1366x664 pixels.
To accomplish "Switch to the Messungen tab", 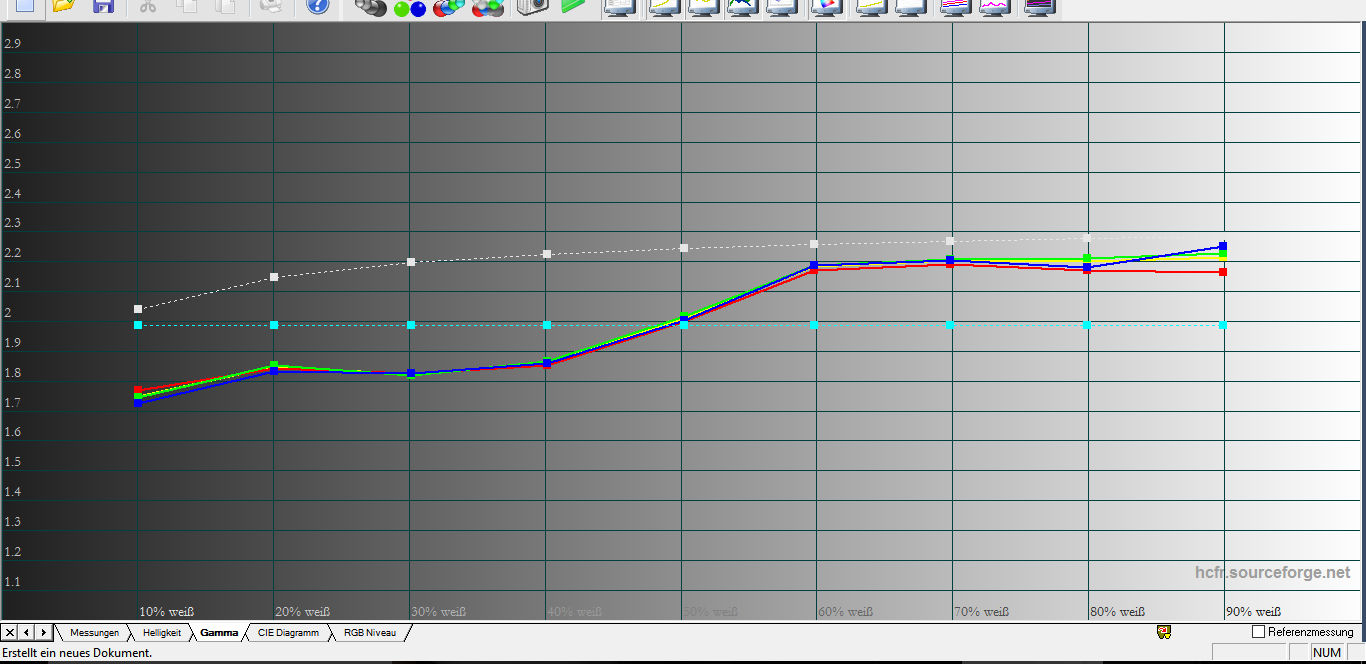I will pyautogui.click(x=94, y=633).
